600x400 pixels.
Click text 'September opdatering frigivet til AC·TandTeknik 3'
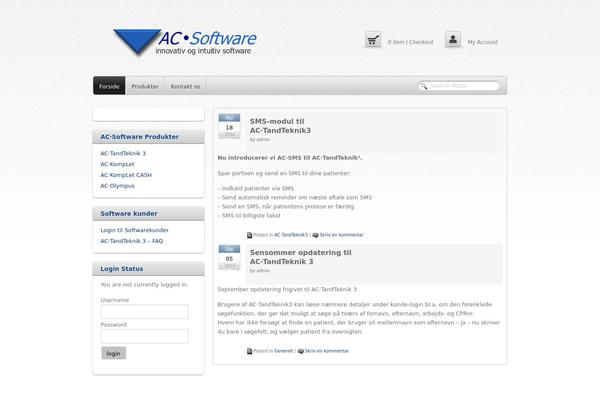pos(287,289)
